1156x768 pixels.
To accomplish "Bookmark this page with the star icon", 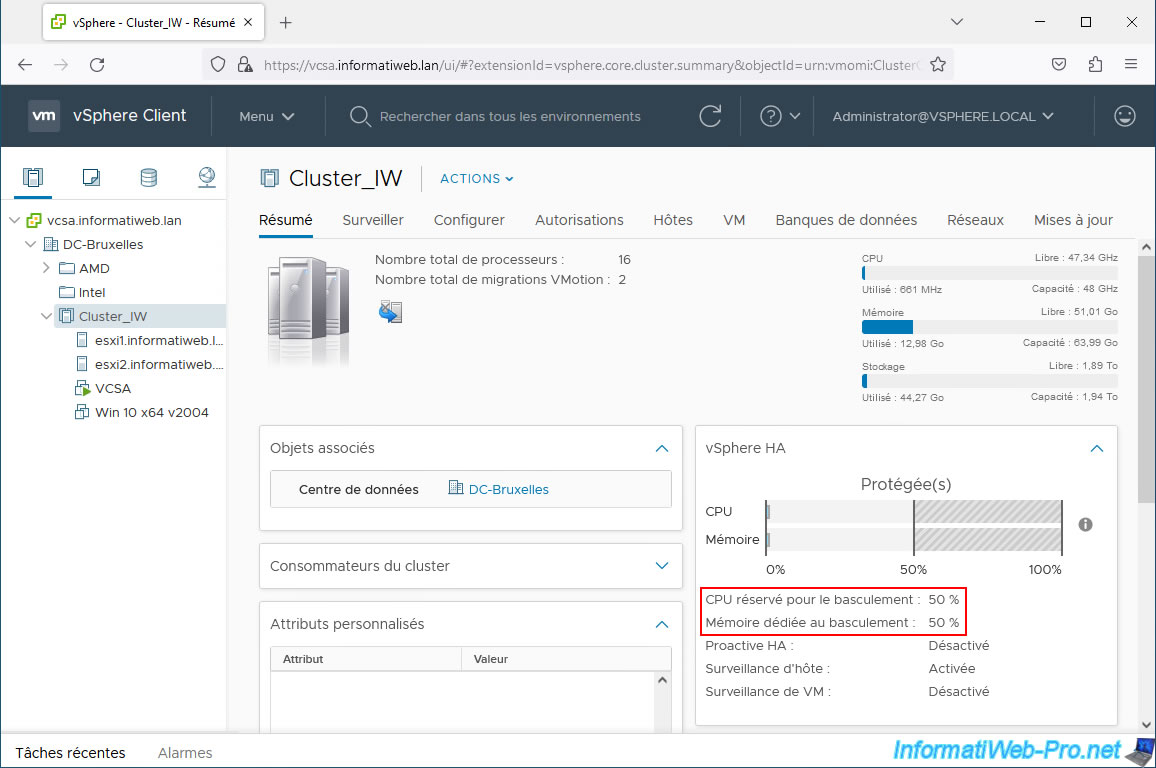I will click(x=938, y=65).
